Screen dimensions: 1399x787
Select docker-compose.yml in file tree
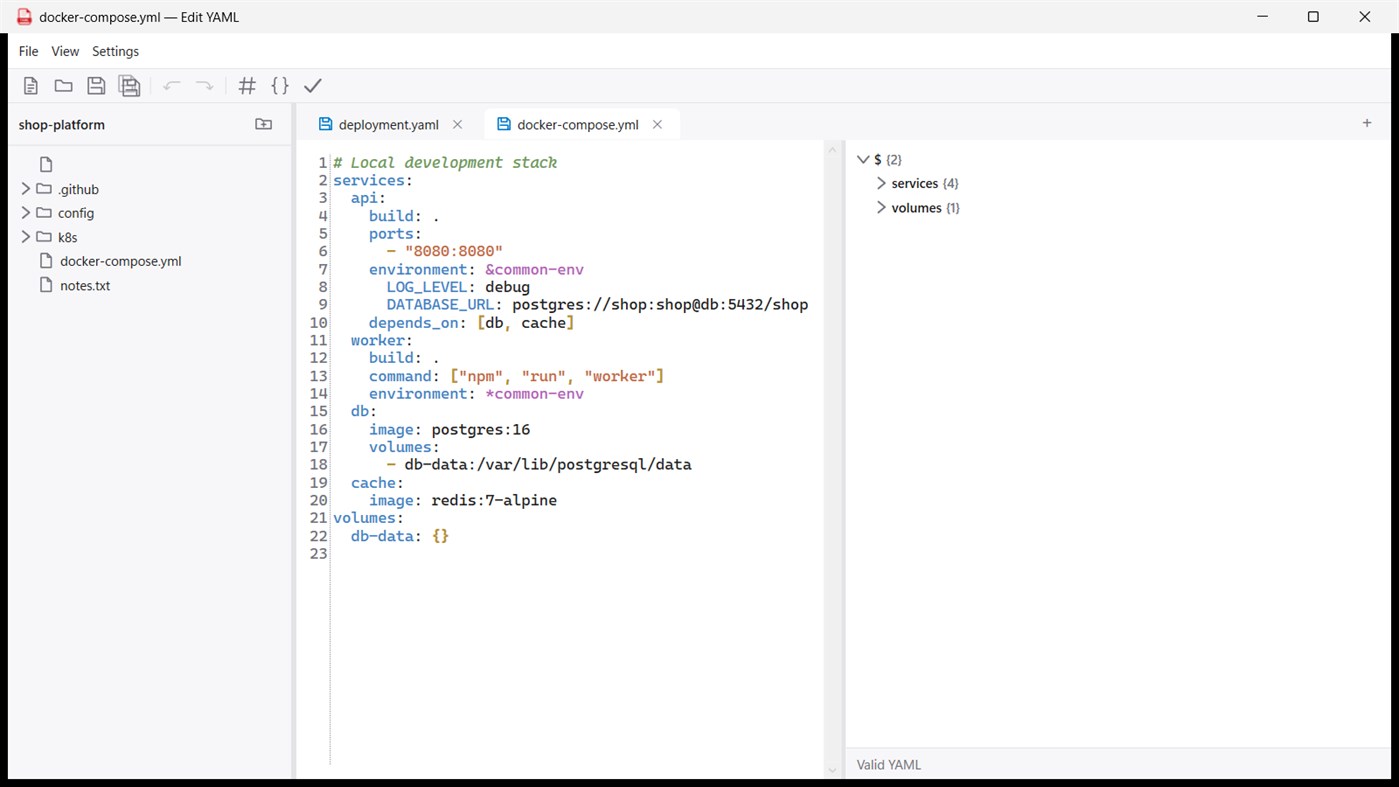120,261
